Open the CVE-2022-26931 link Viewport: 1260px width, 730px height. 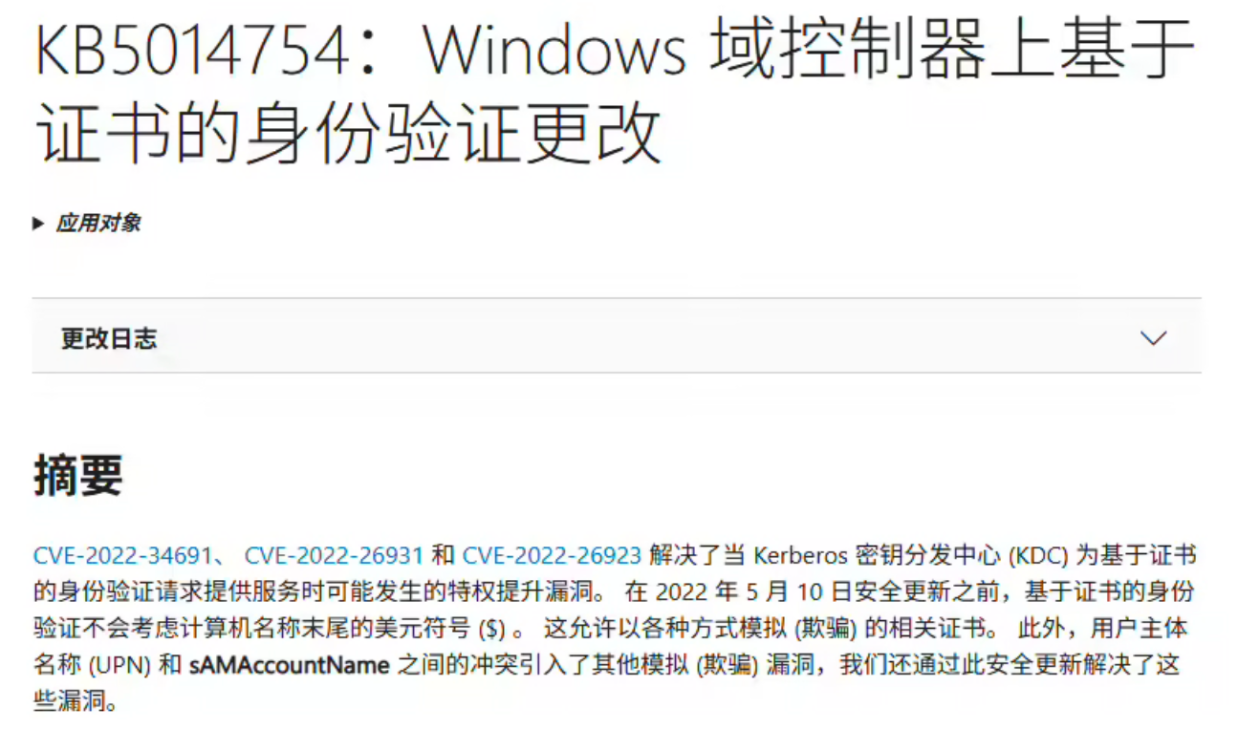[334, 555]
